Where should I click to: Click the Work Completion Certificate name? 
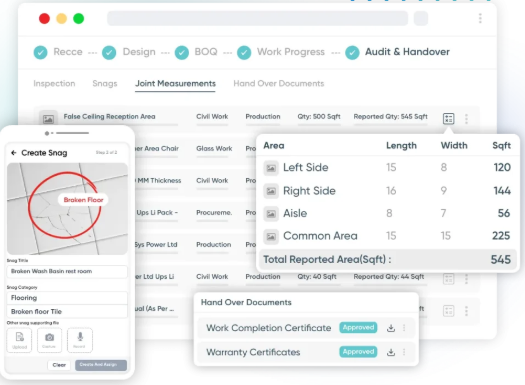[269, 328]
